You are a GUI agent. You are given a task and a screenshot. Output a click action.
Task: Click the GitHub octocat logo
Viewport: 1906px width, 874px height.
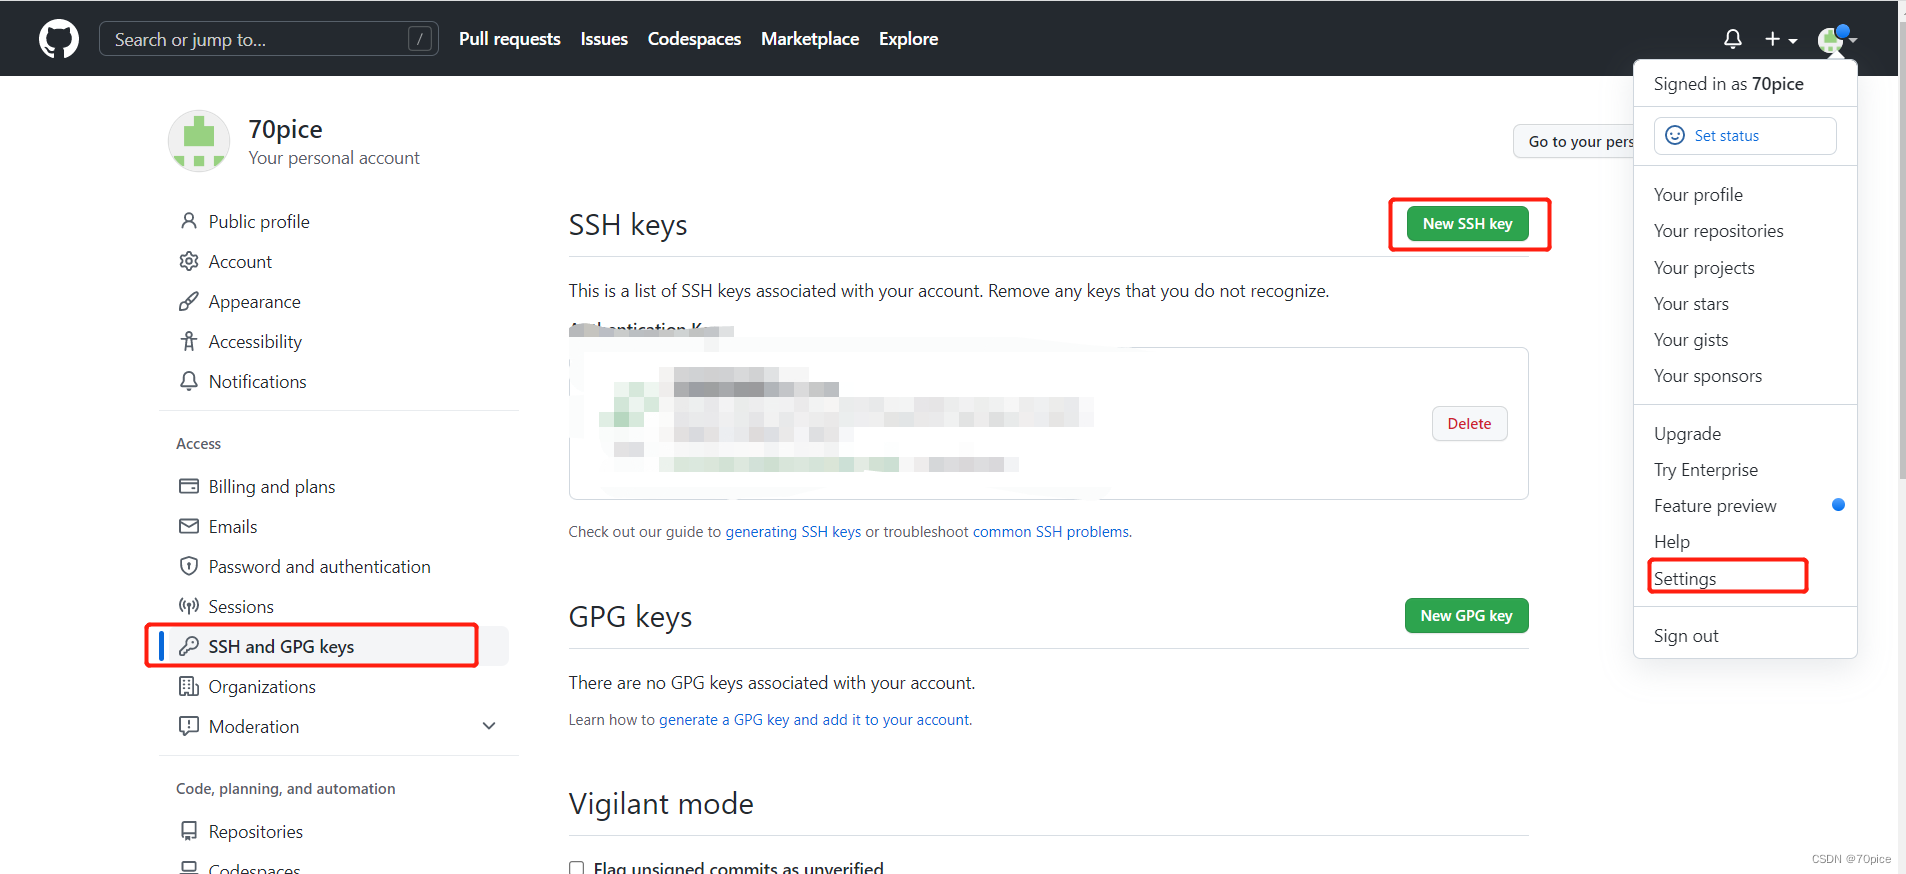pyautogui.click(x=59, y=39)
